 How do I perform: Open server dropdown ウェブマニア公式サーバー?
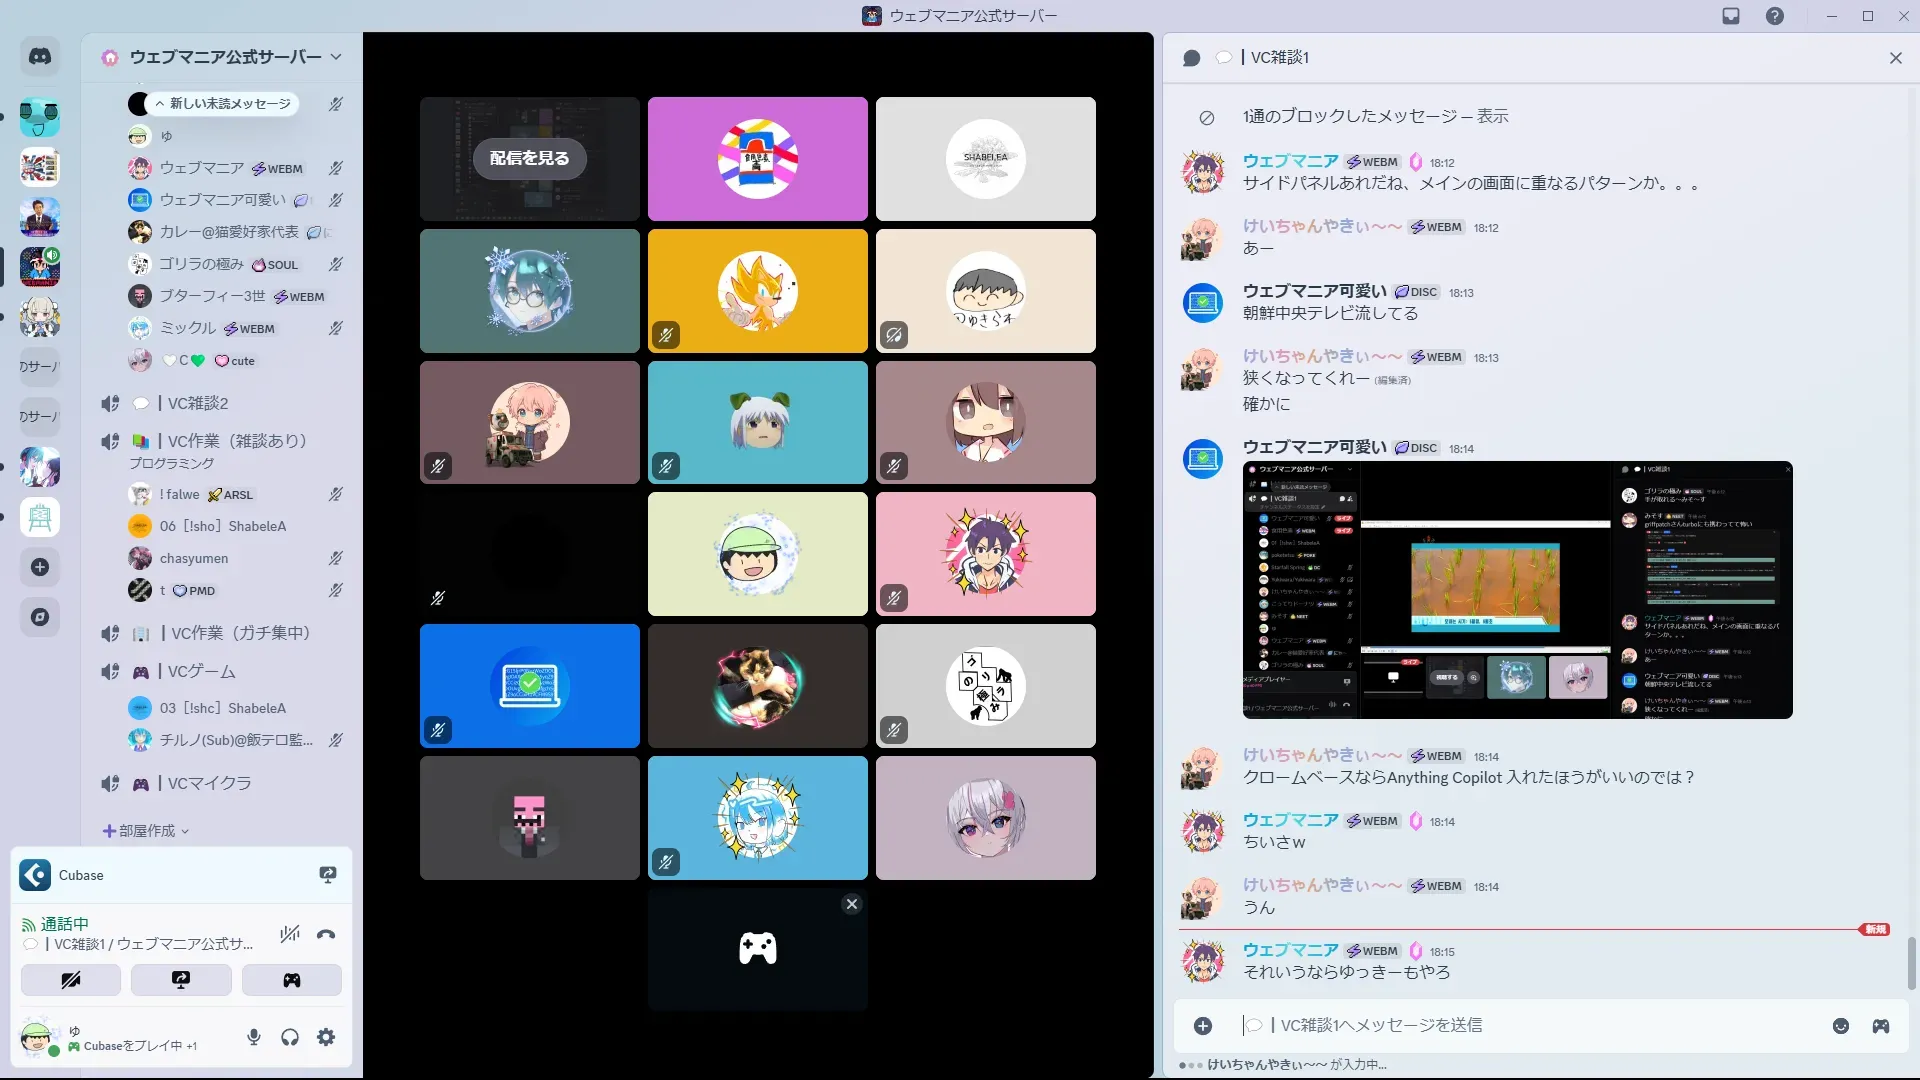225,57
